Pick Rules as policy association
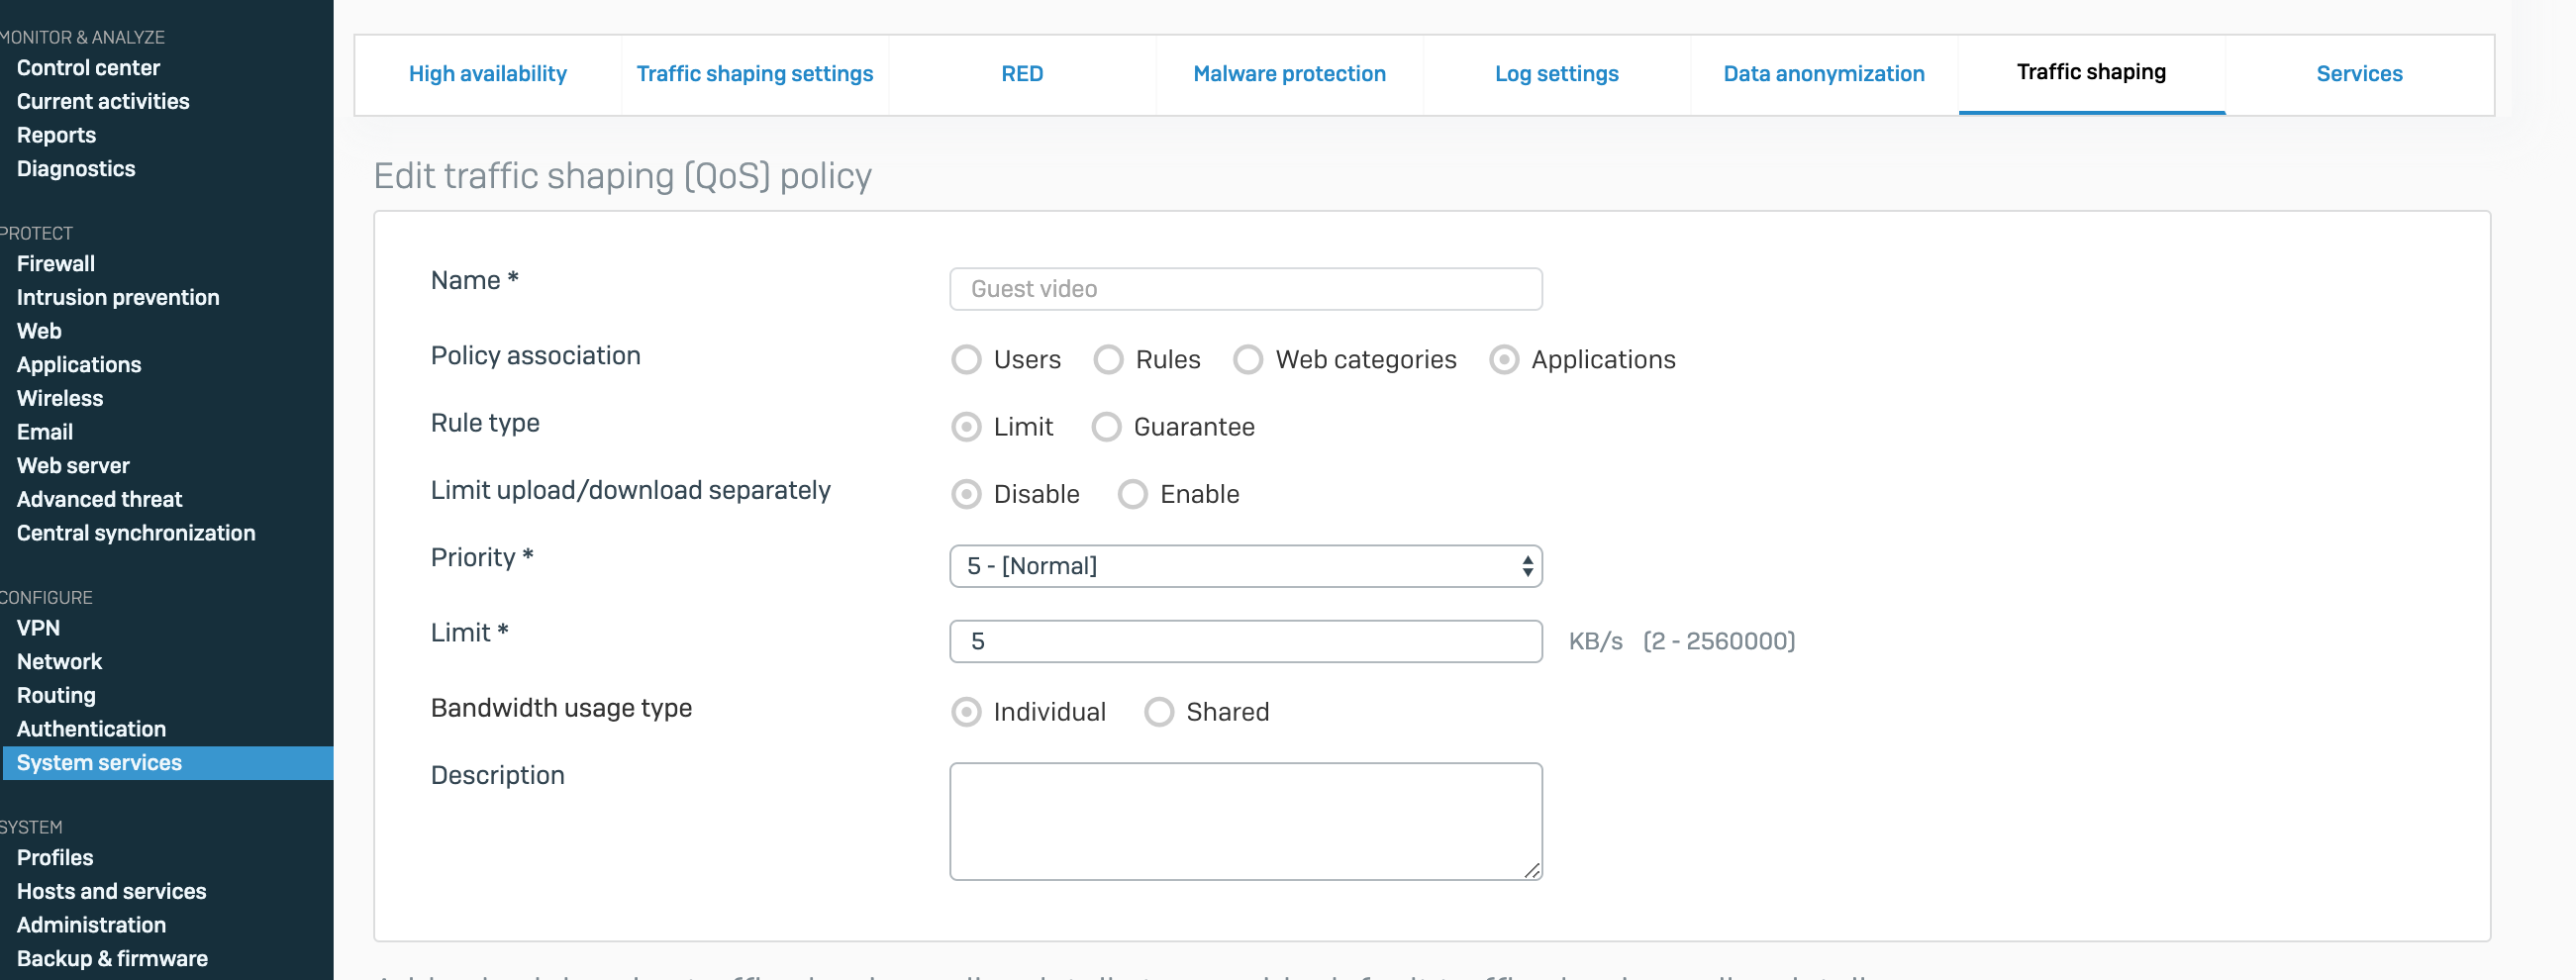This screenshot has width=2576, height=980. [x=1108, y=360]
